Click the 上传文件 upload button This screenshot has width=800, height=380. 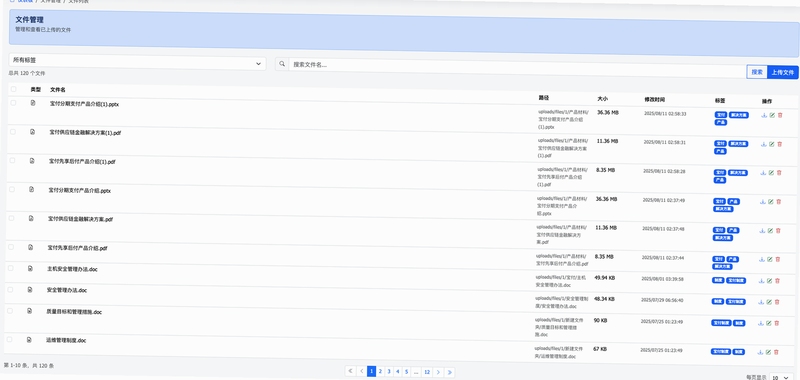(783, 72)
